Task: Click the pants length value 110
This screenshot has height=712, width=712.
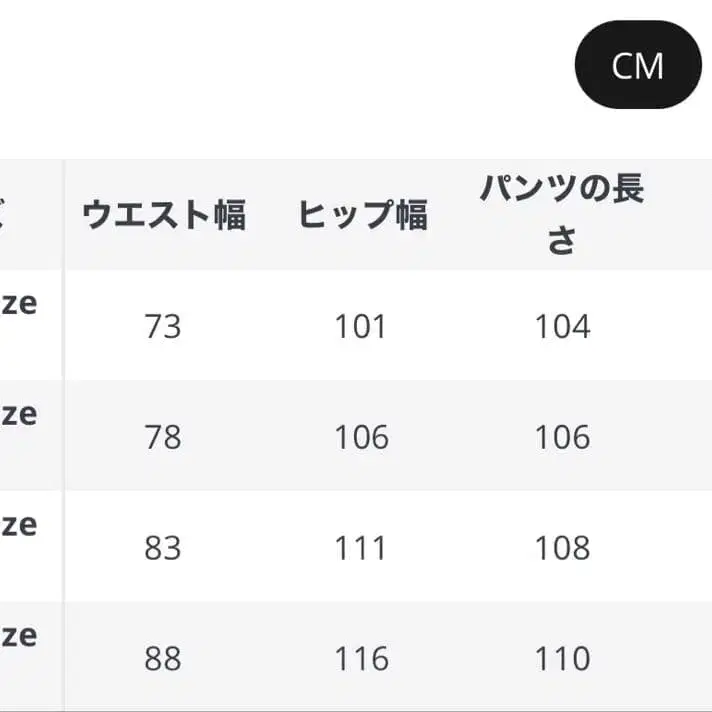Action: pyautogui.click(x=562, y=658)
